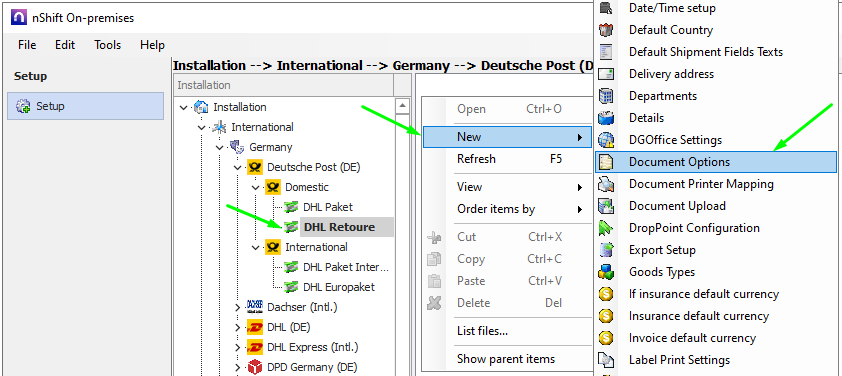This screenshot has width=842, height=376.
Task: Choose Refresh in the context menu
Action: click(x=507, y=159)
